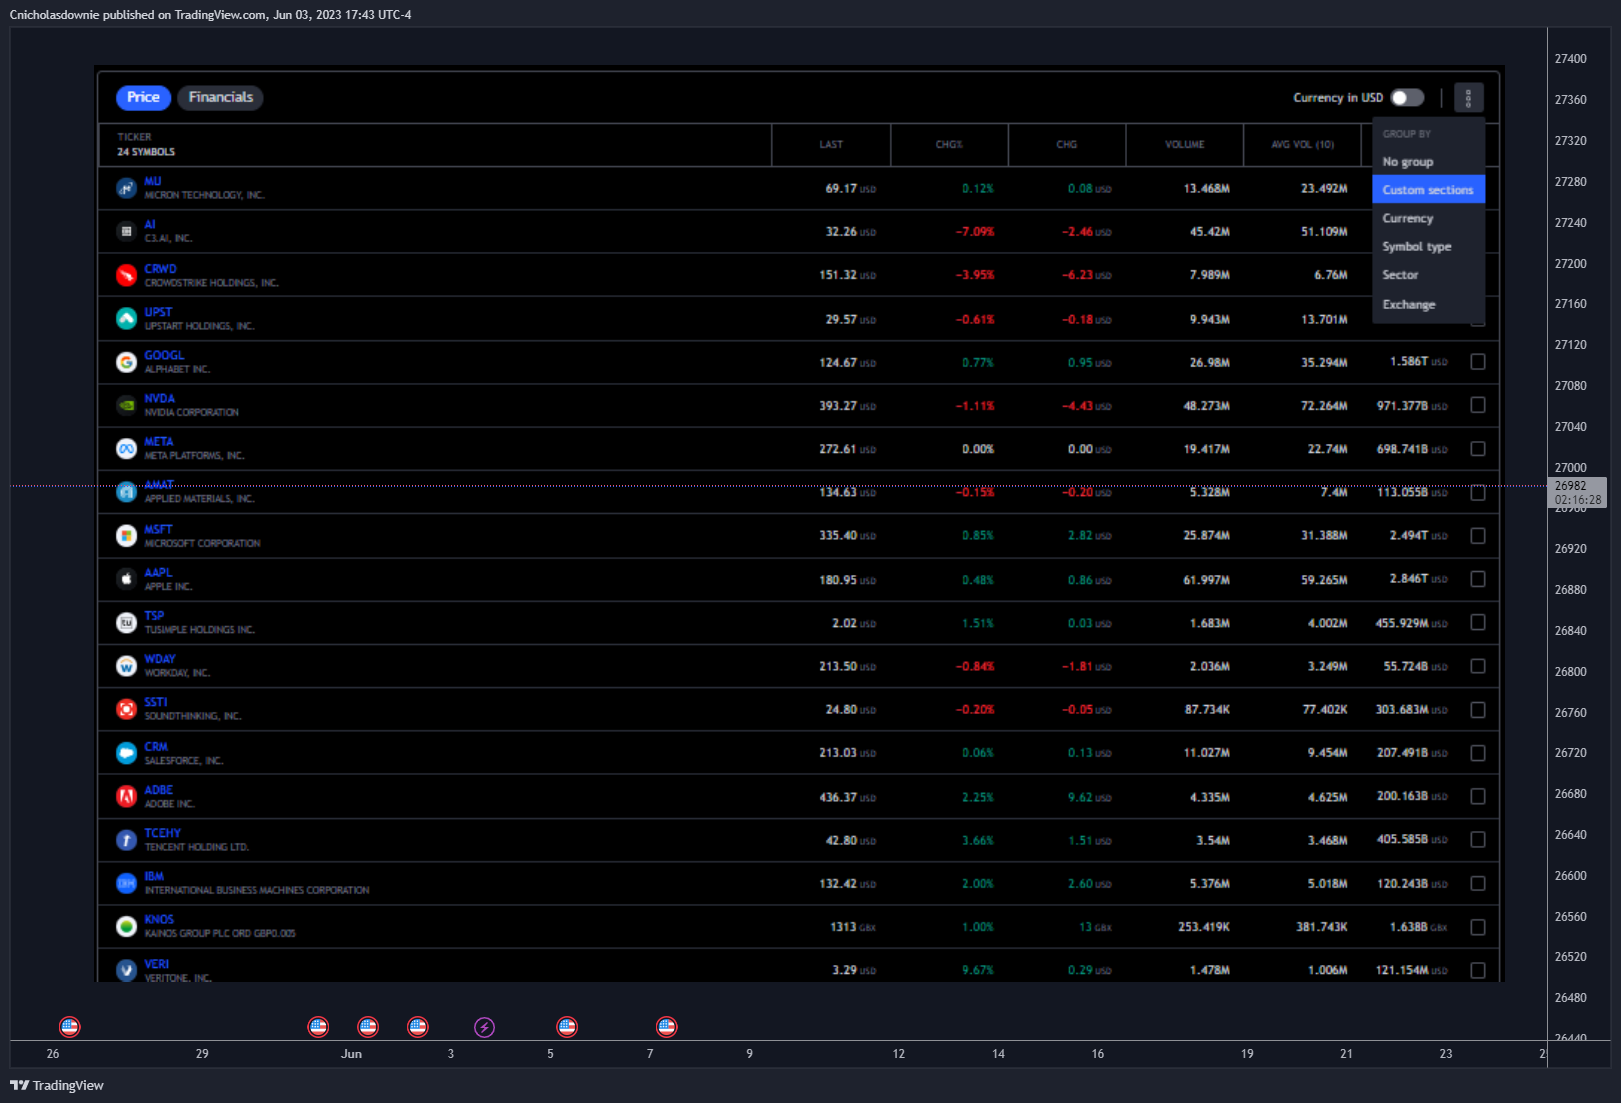This screenshot has height=1103, width=1621.
Task: Toggle the Currency in USD switch
Action: 1407,97
